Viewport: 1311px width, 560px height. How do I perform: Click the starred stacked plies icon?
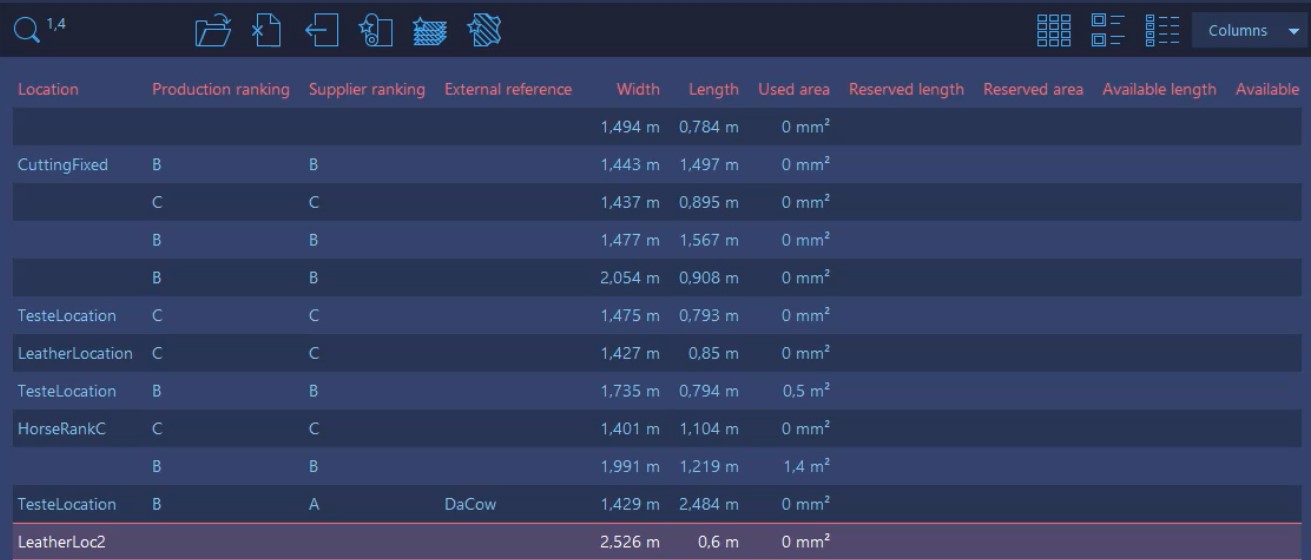(x=430, y=31)
